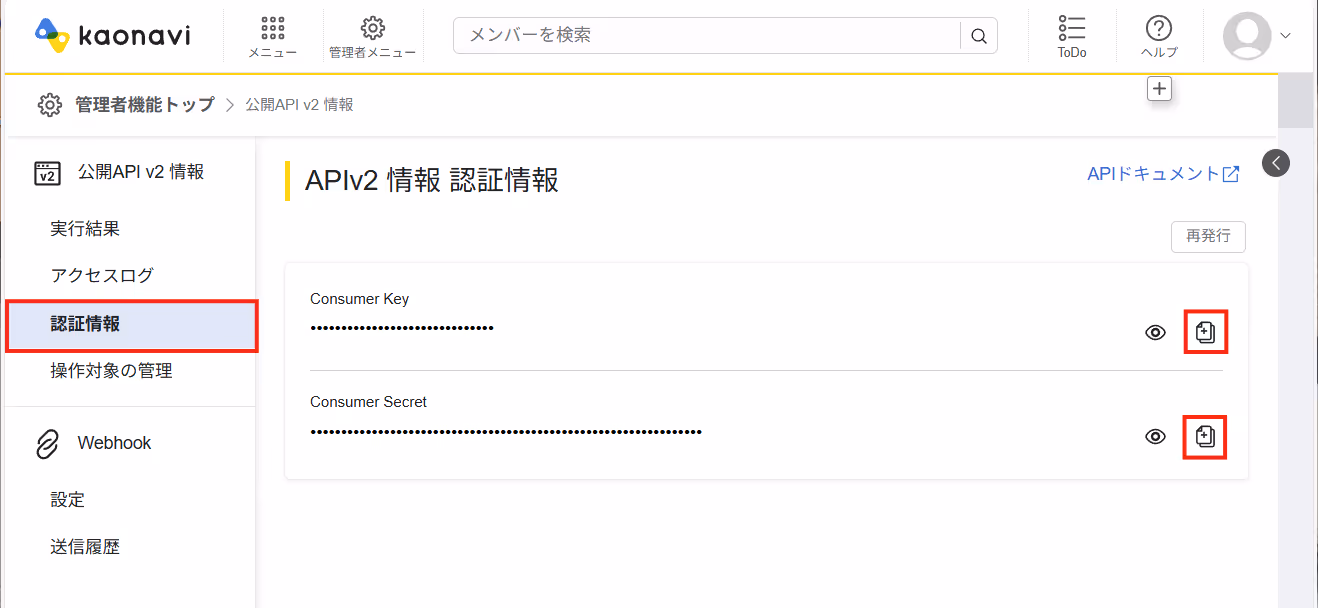The width and height of the screenshot is (1318, 608).
Task: Copy the Consumer Secret
Action: click(1205, 436)
